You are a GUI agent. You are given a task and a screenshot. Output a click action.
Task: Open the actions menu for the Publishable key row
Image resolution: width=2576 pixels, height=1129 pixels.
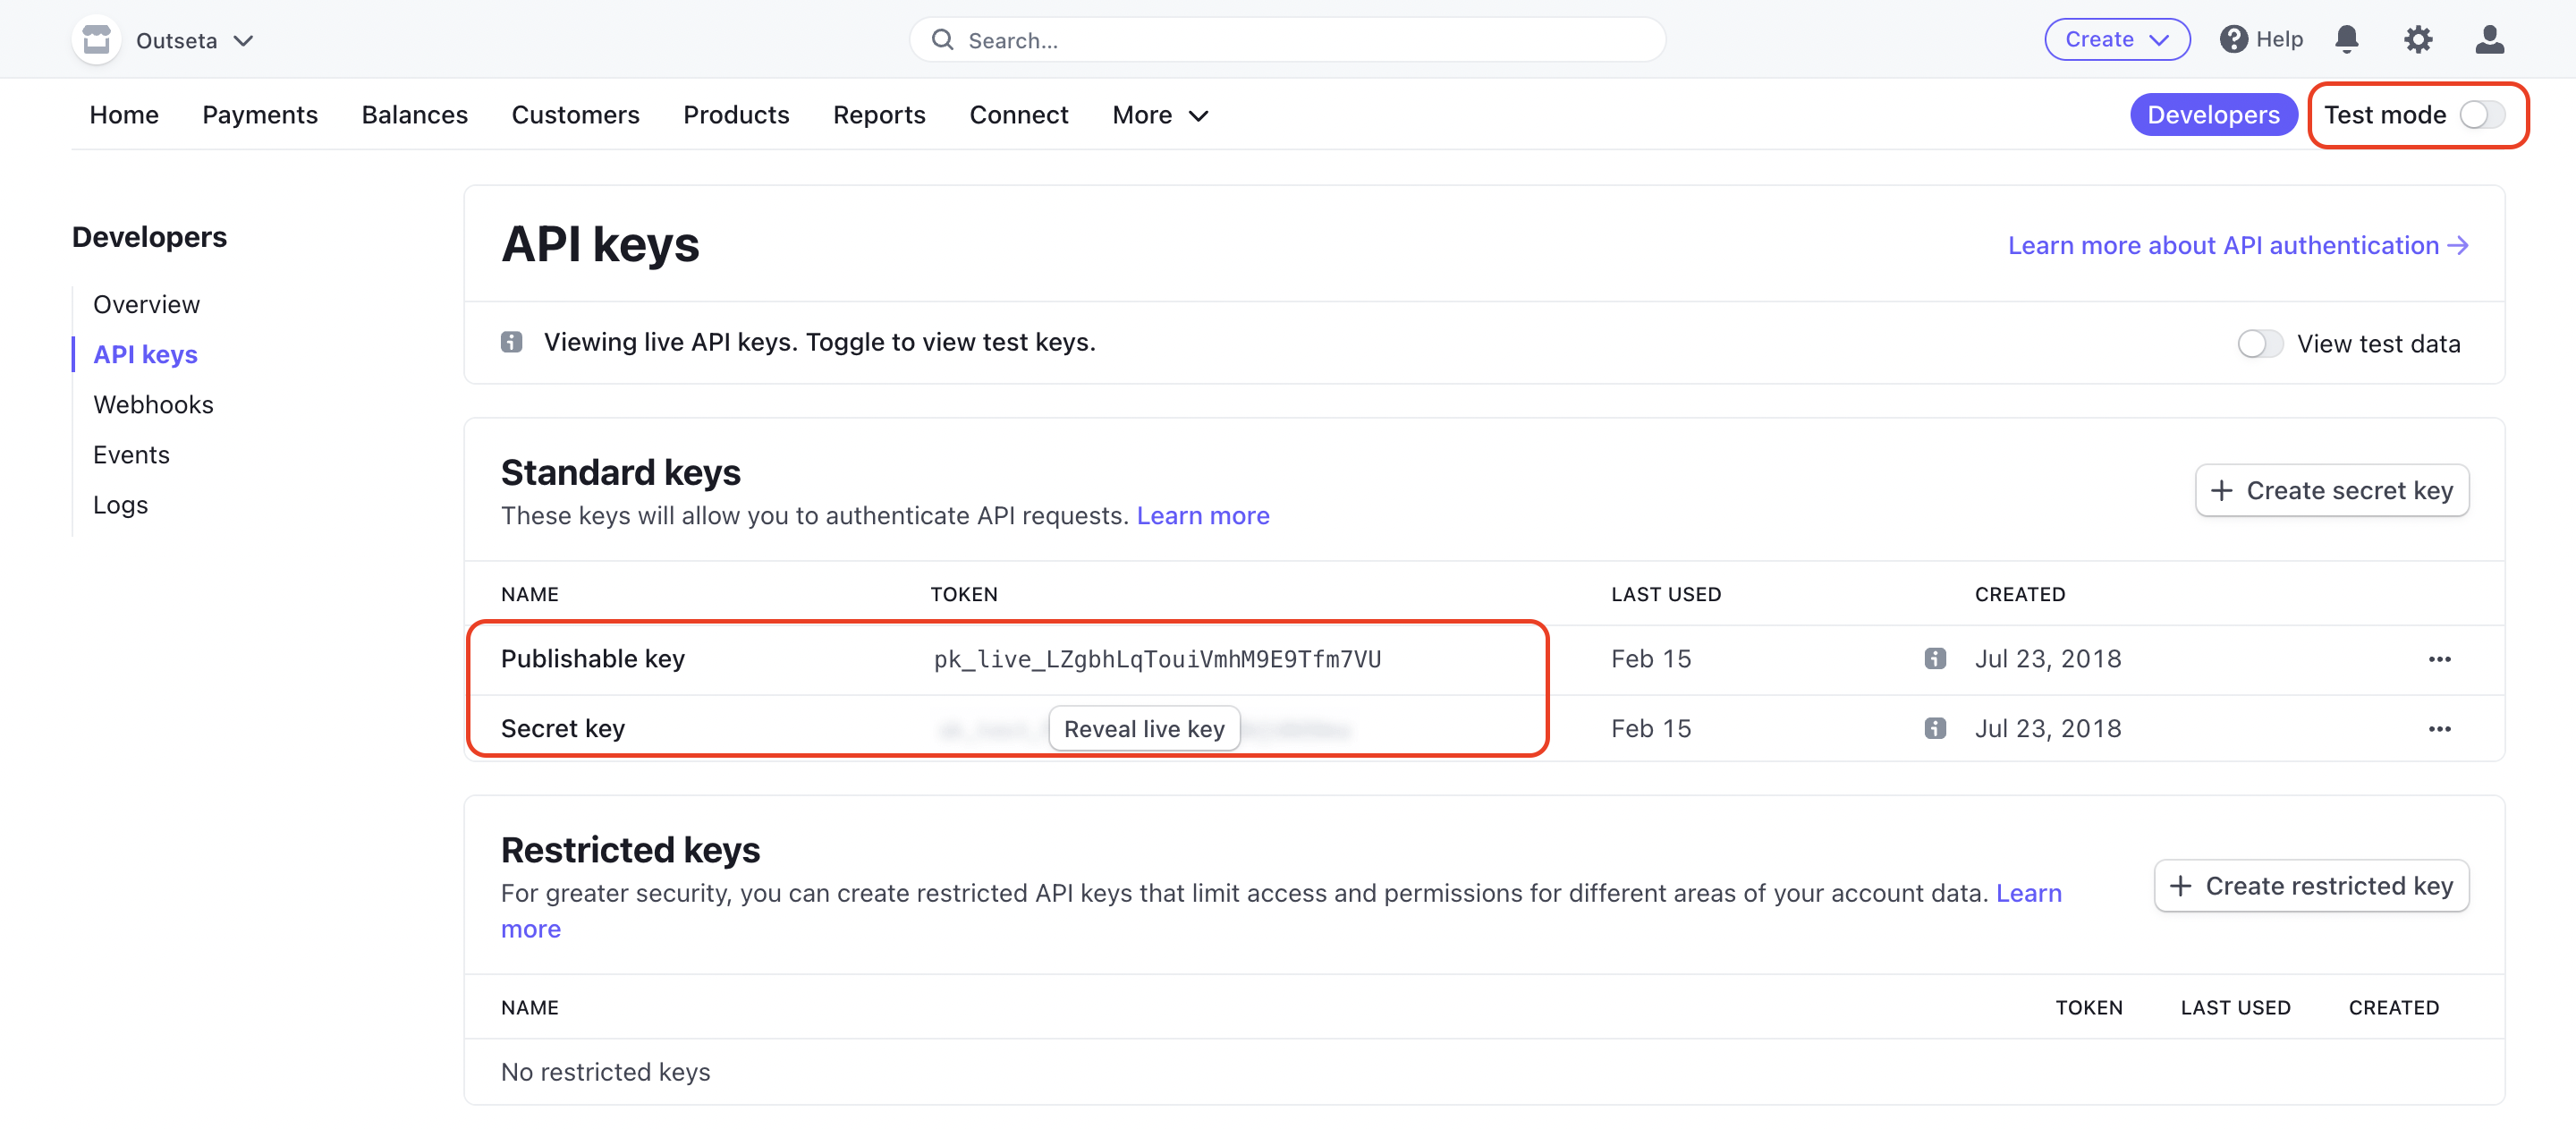[2441, 658]
